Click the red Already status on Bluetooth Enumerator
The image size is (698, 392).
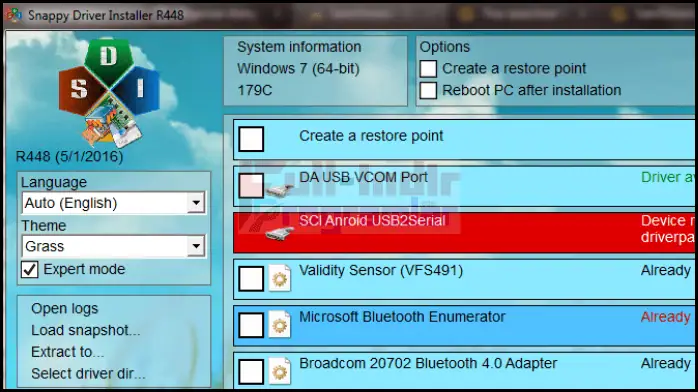pyautogui.click(x=666, y=317)
